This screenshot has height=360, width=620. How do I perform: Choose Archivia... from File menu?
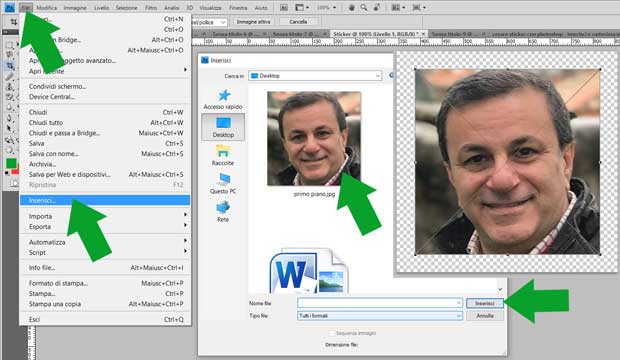pyautogui.click(x=105, y=164)
